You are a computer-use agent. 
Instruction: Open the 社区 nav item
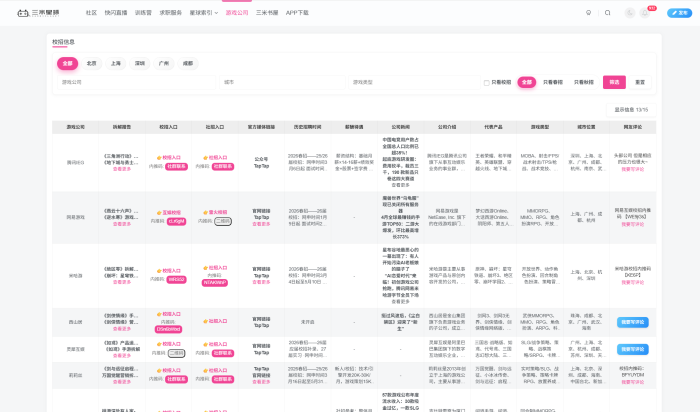coord(92,13)
